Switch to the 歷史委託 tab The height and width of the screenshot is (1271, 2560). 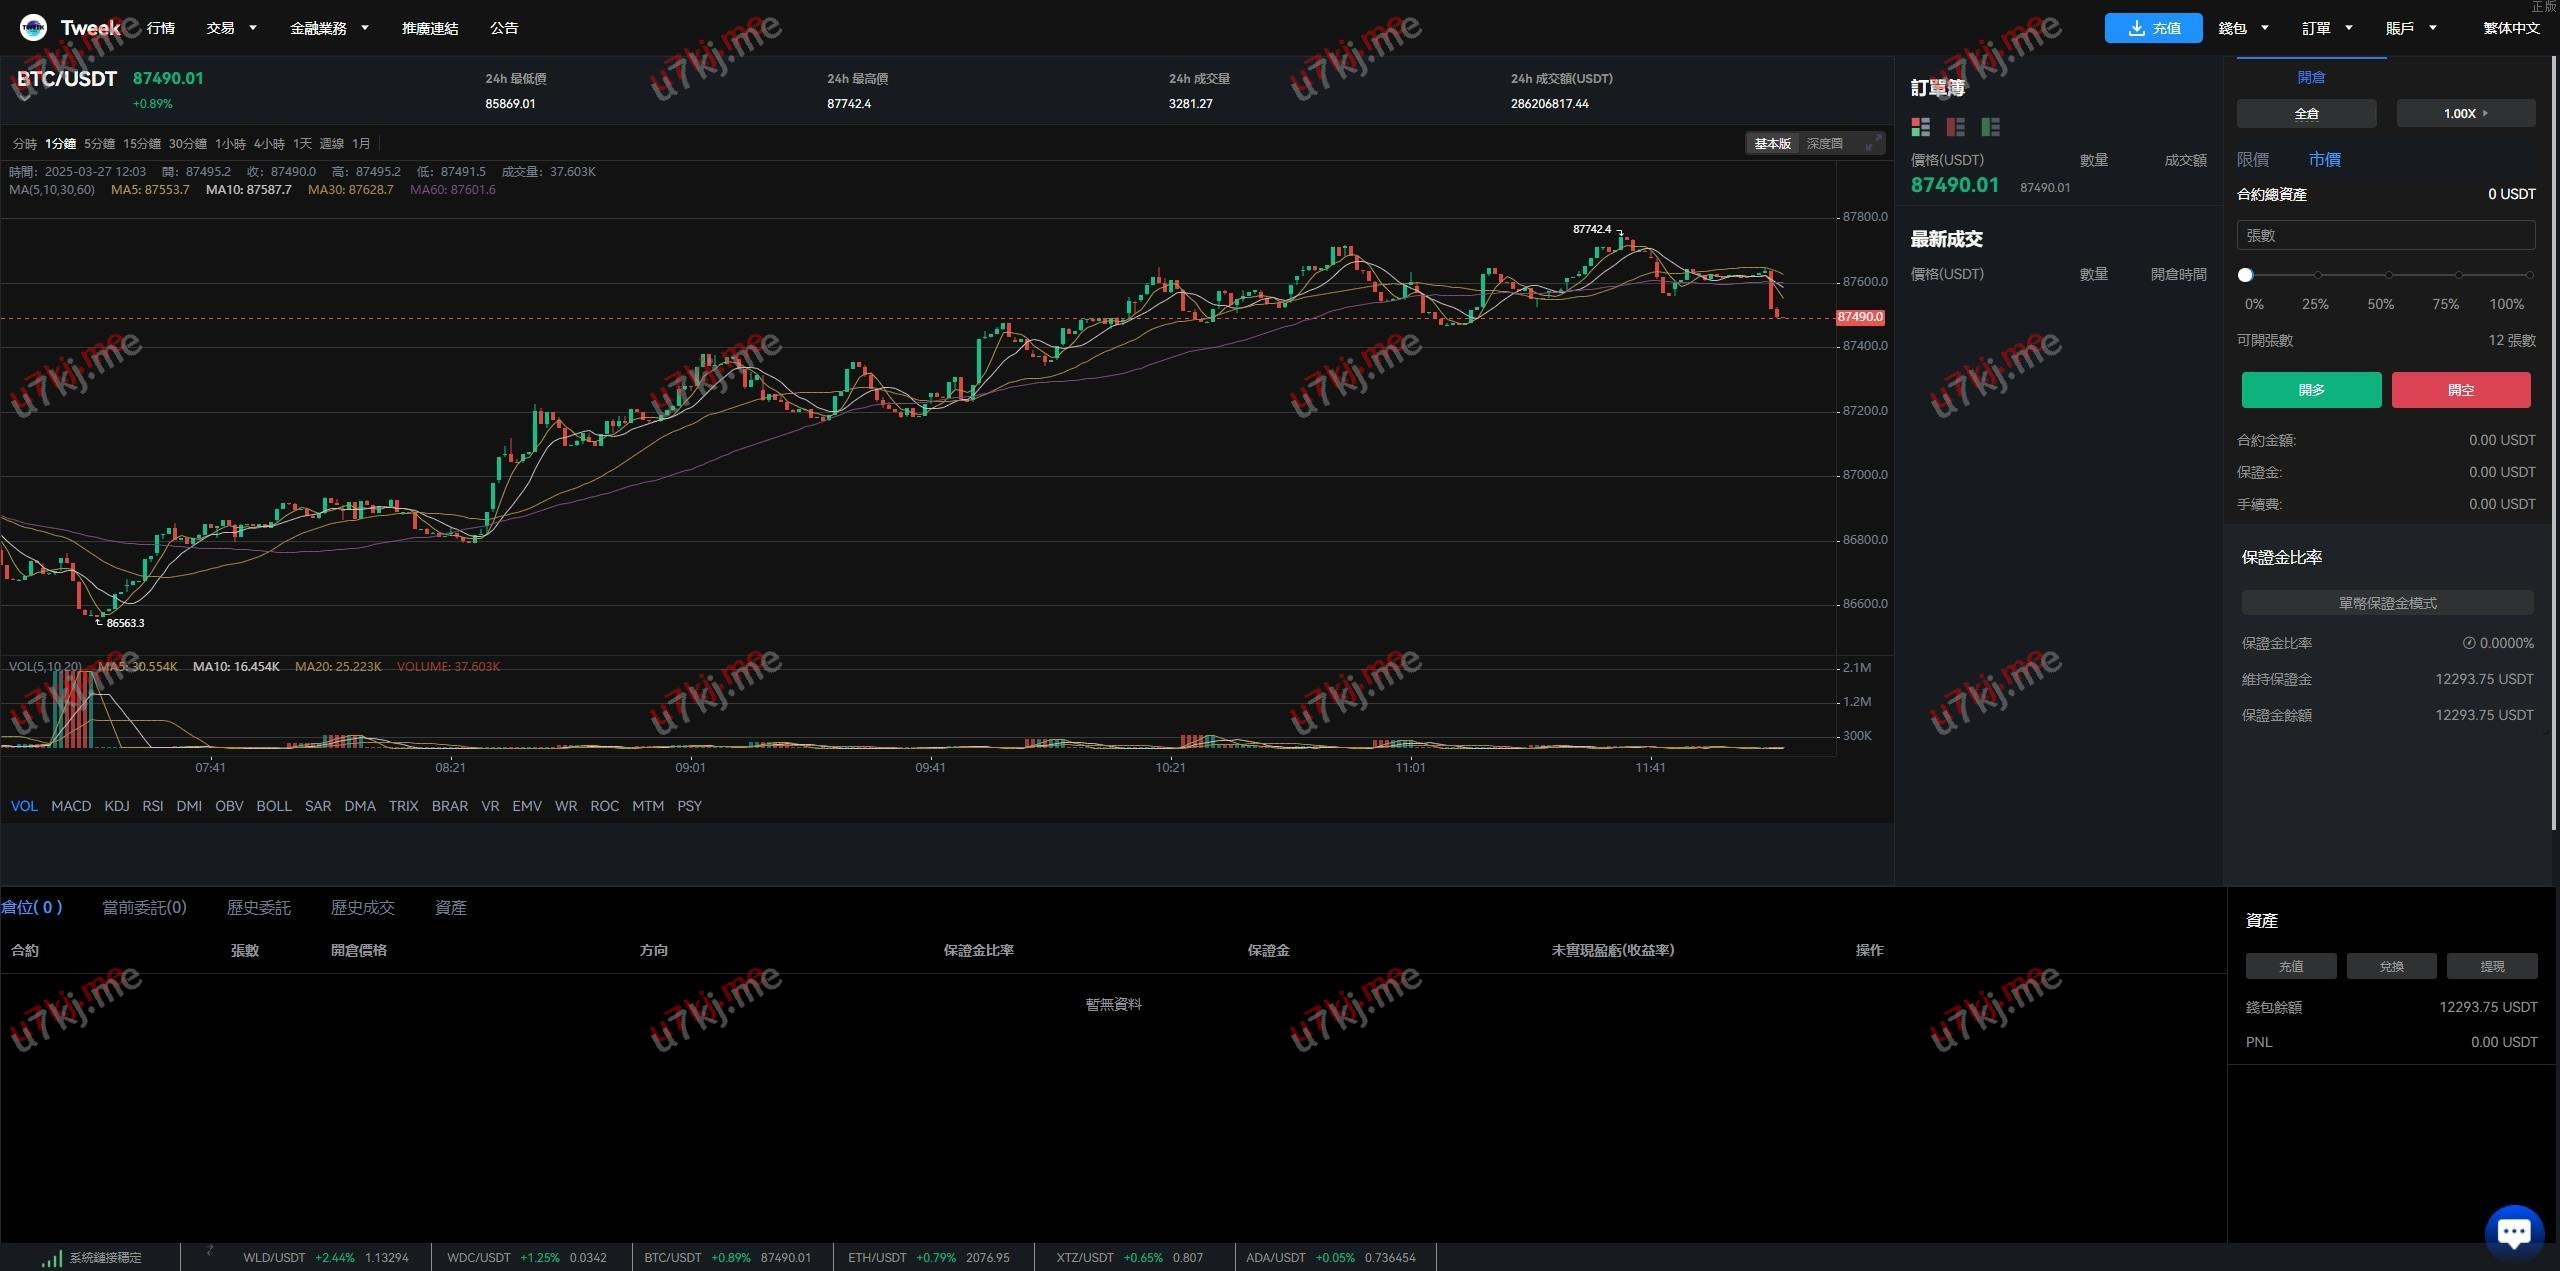(258, 908)
